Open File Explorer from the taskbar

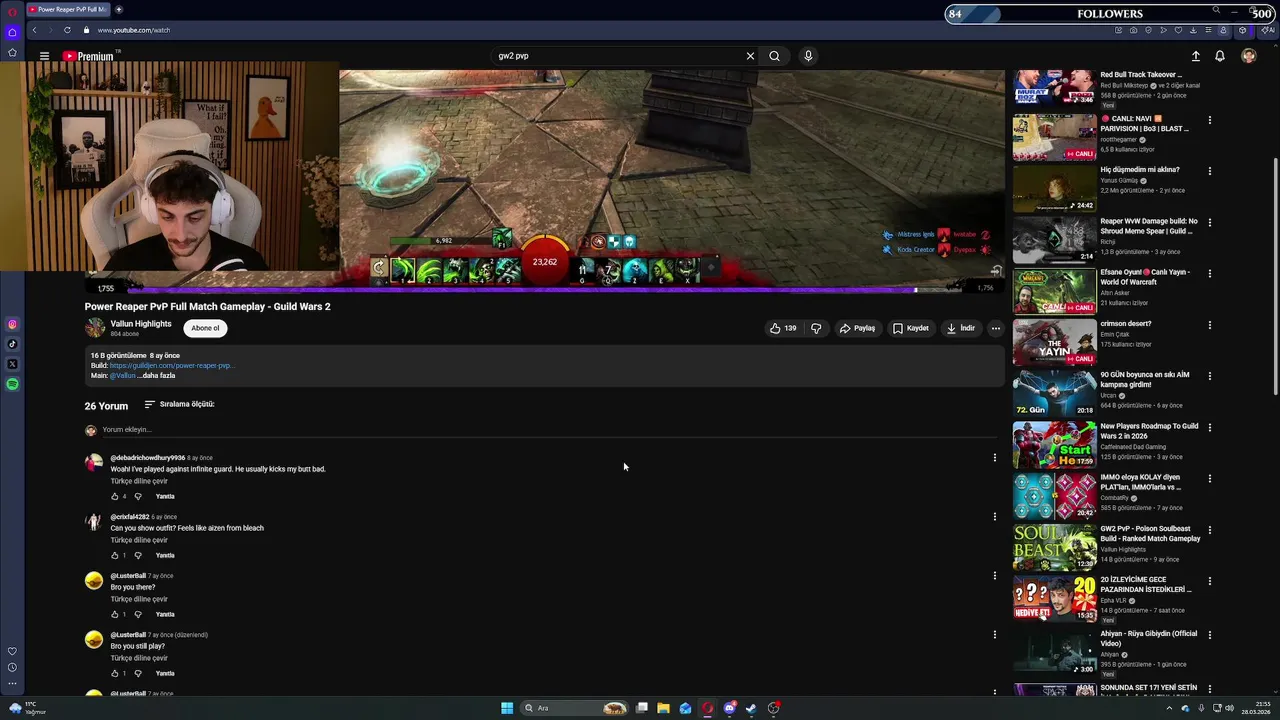663,708
